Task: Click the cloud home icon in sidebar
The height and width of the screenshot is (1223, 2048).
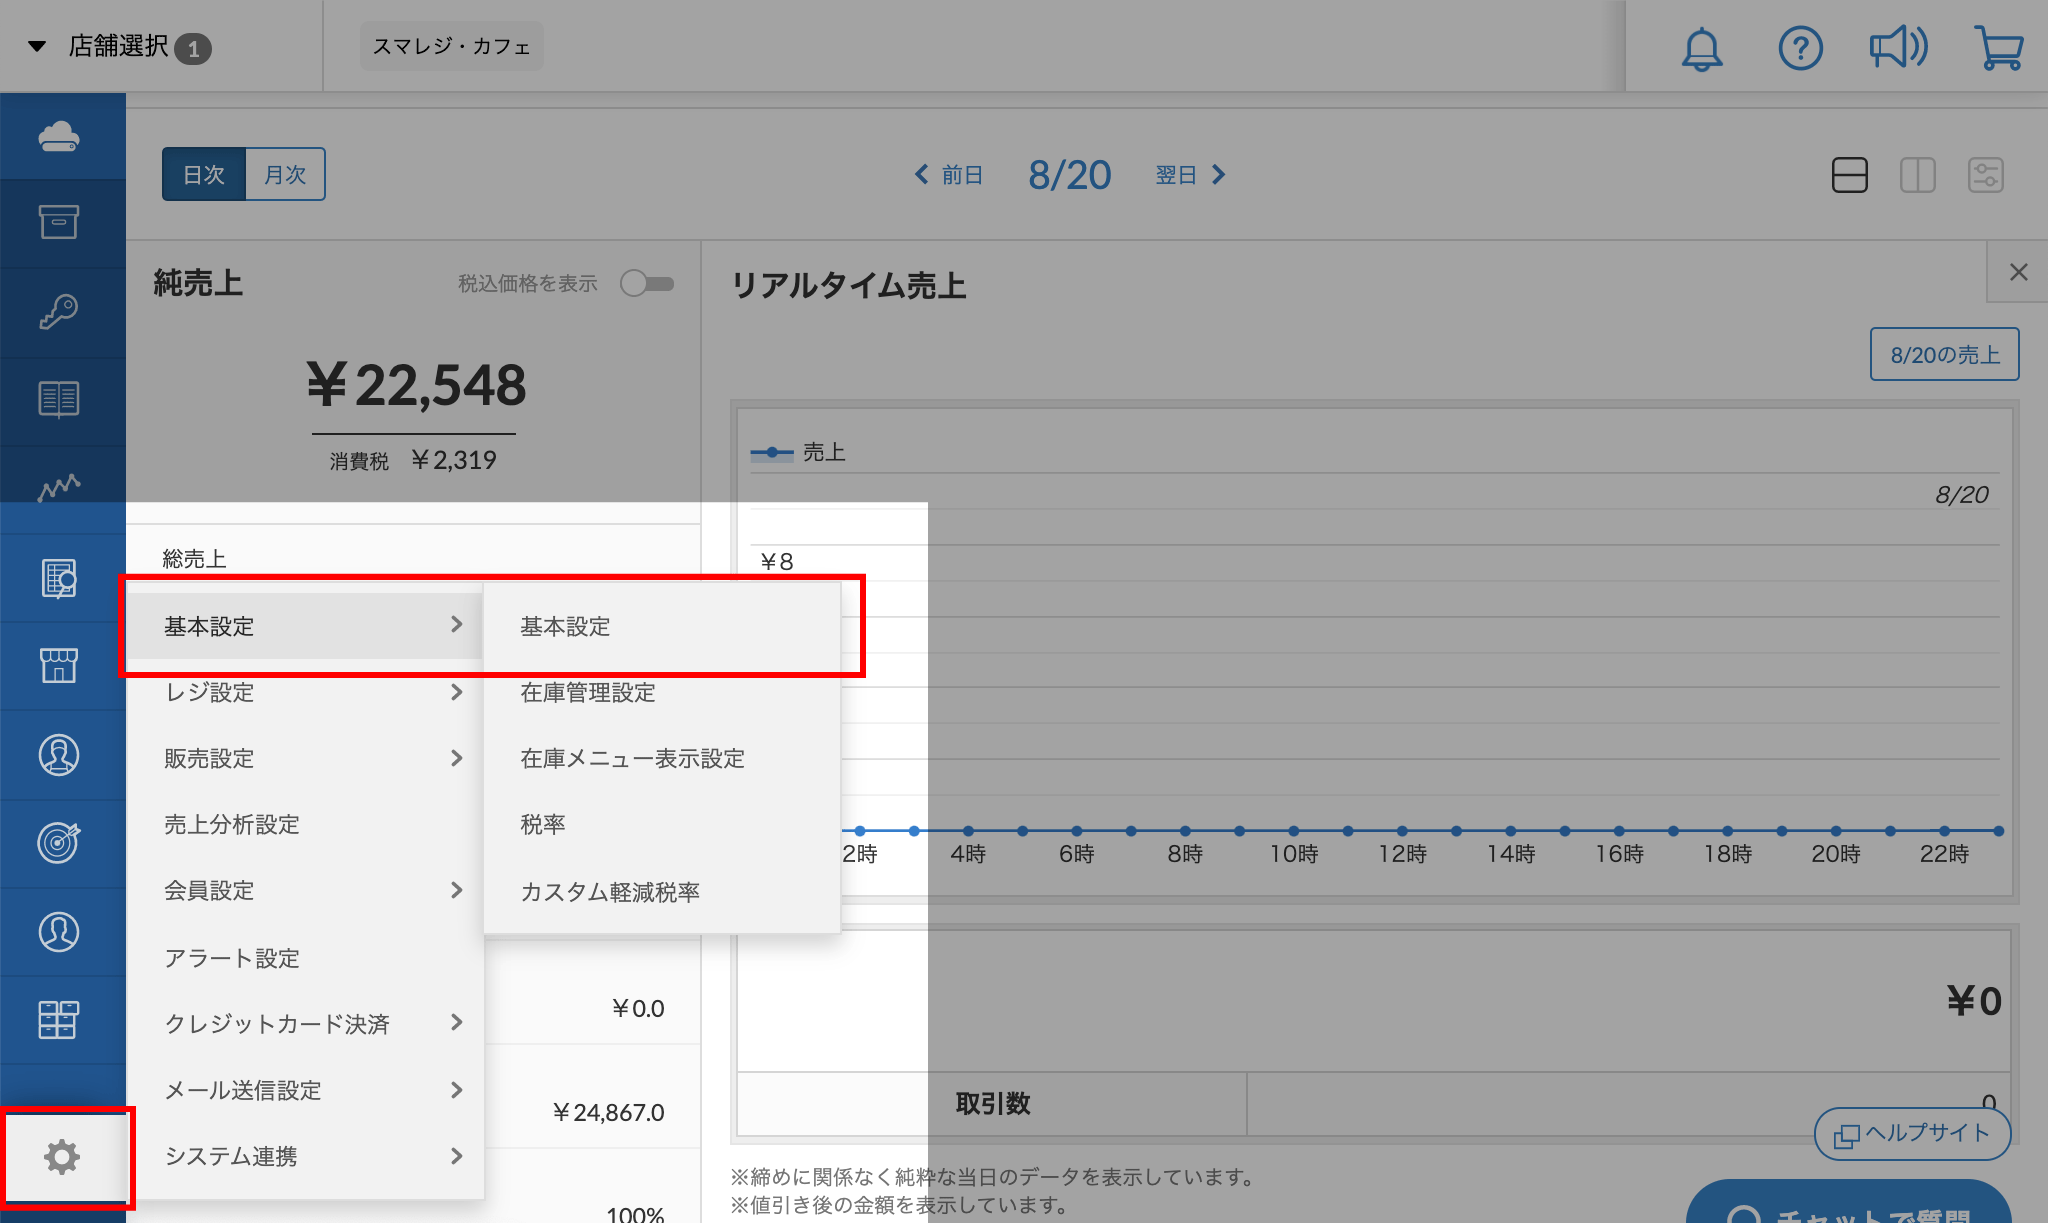Action: coord(59,136)
